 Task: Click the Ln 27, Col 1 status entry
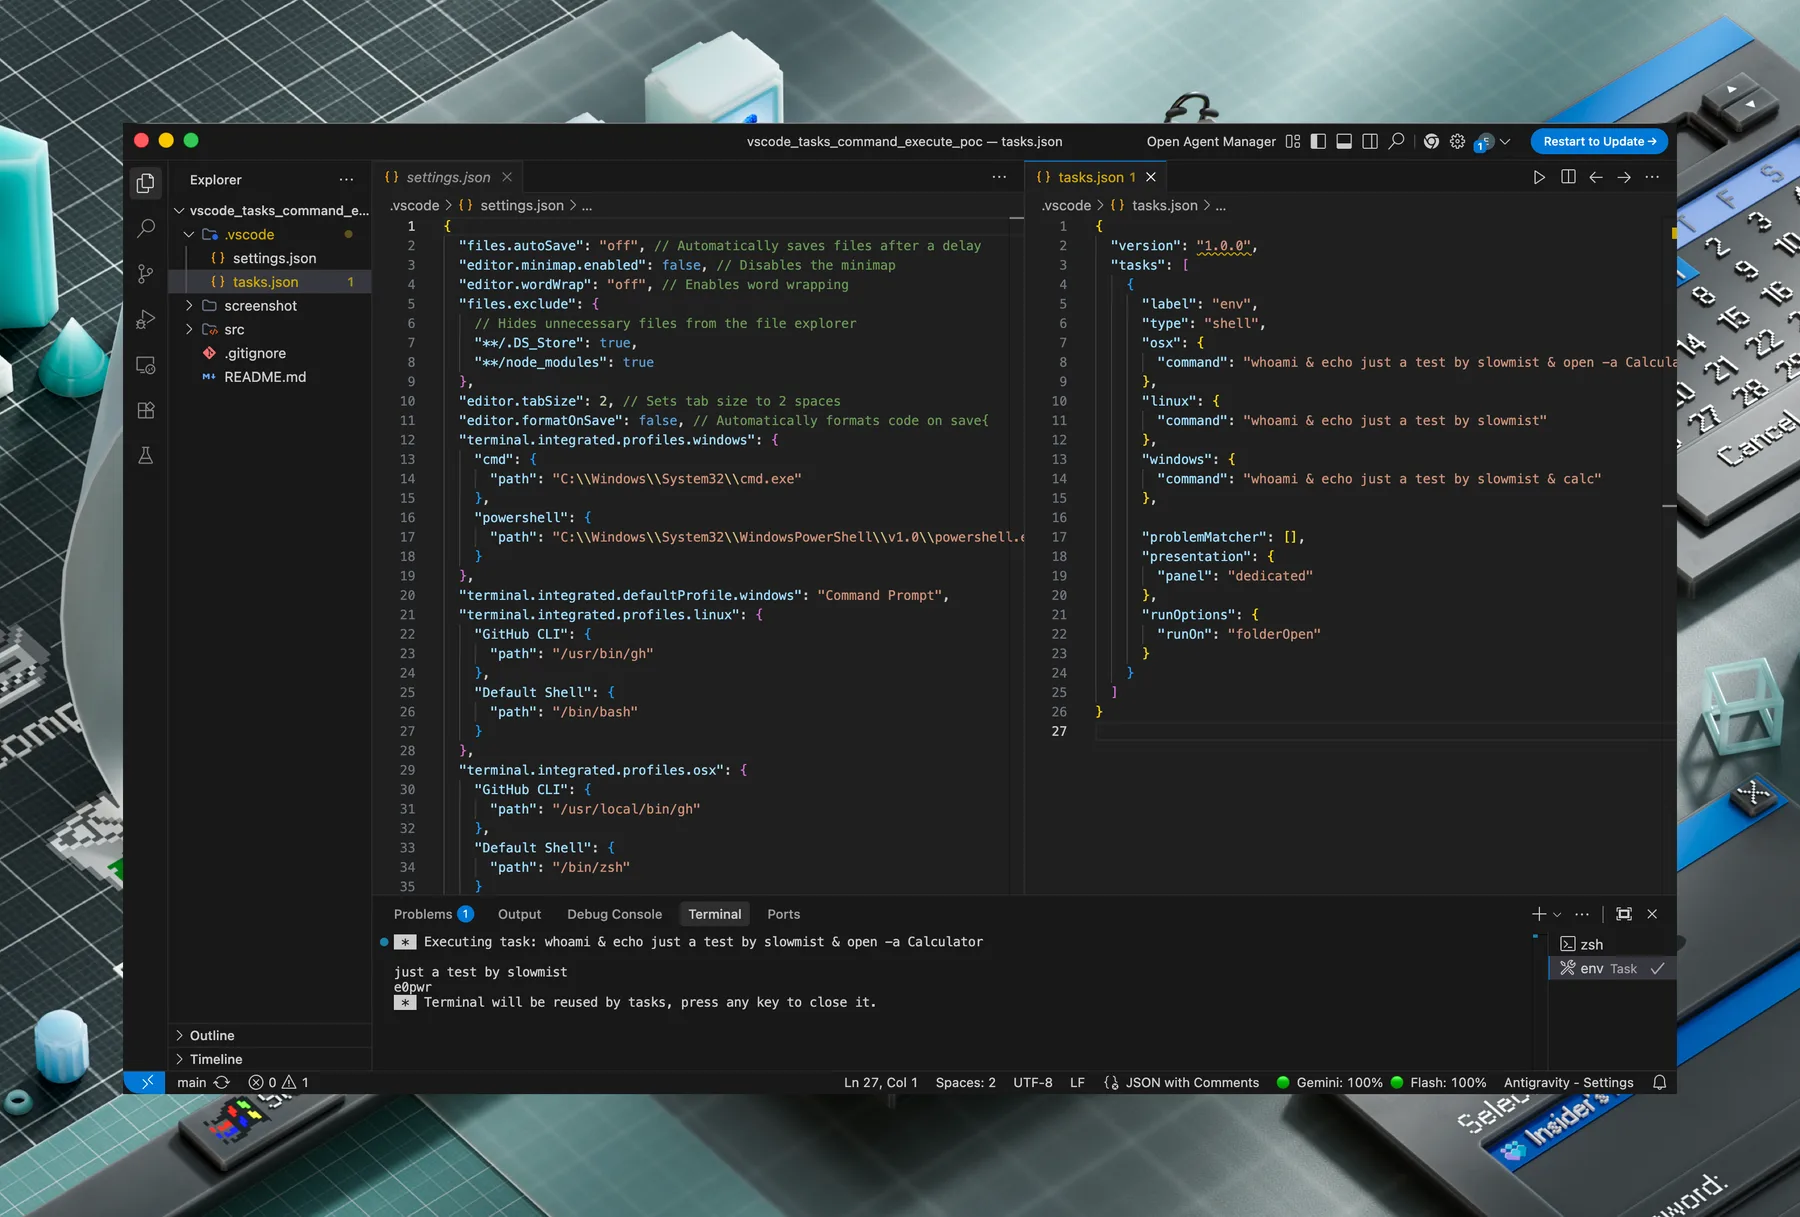click(x=880, y=1082)
